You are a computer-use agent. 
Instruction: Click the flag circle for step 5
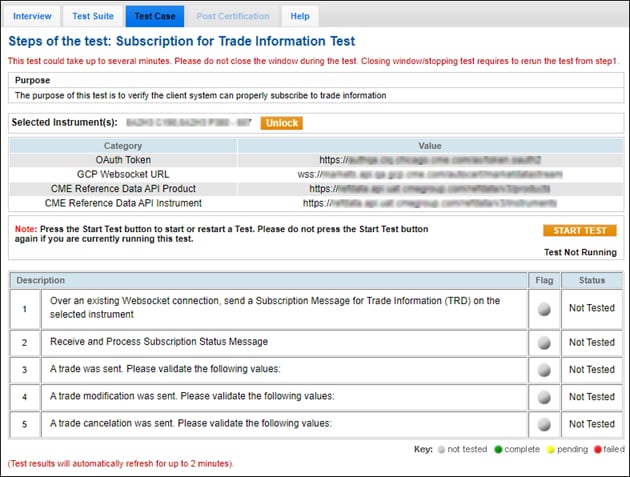pos(544,423)
